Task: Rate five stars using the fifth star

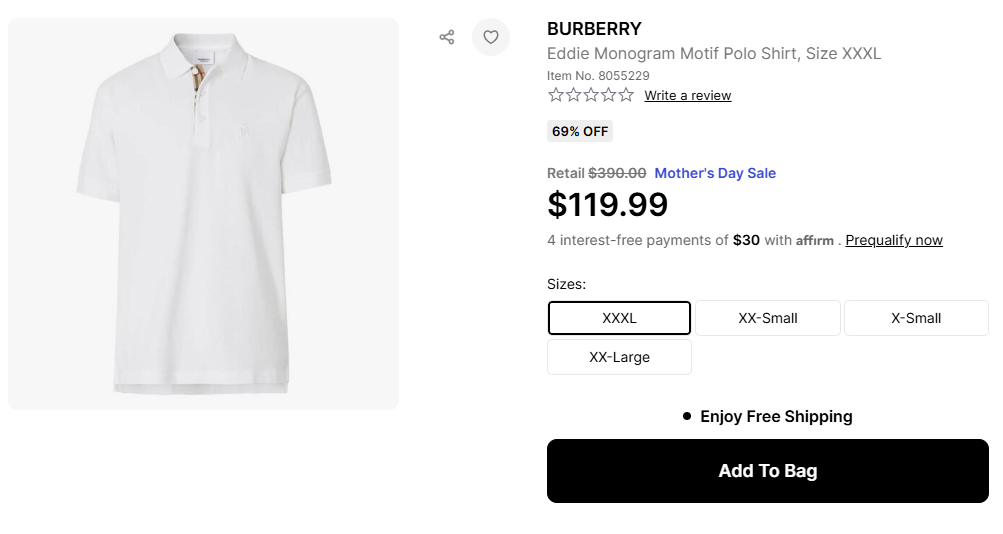Action: pyautogui.click(x=626, y=95)
